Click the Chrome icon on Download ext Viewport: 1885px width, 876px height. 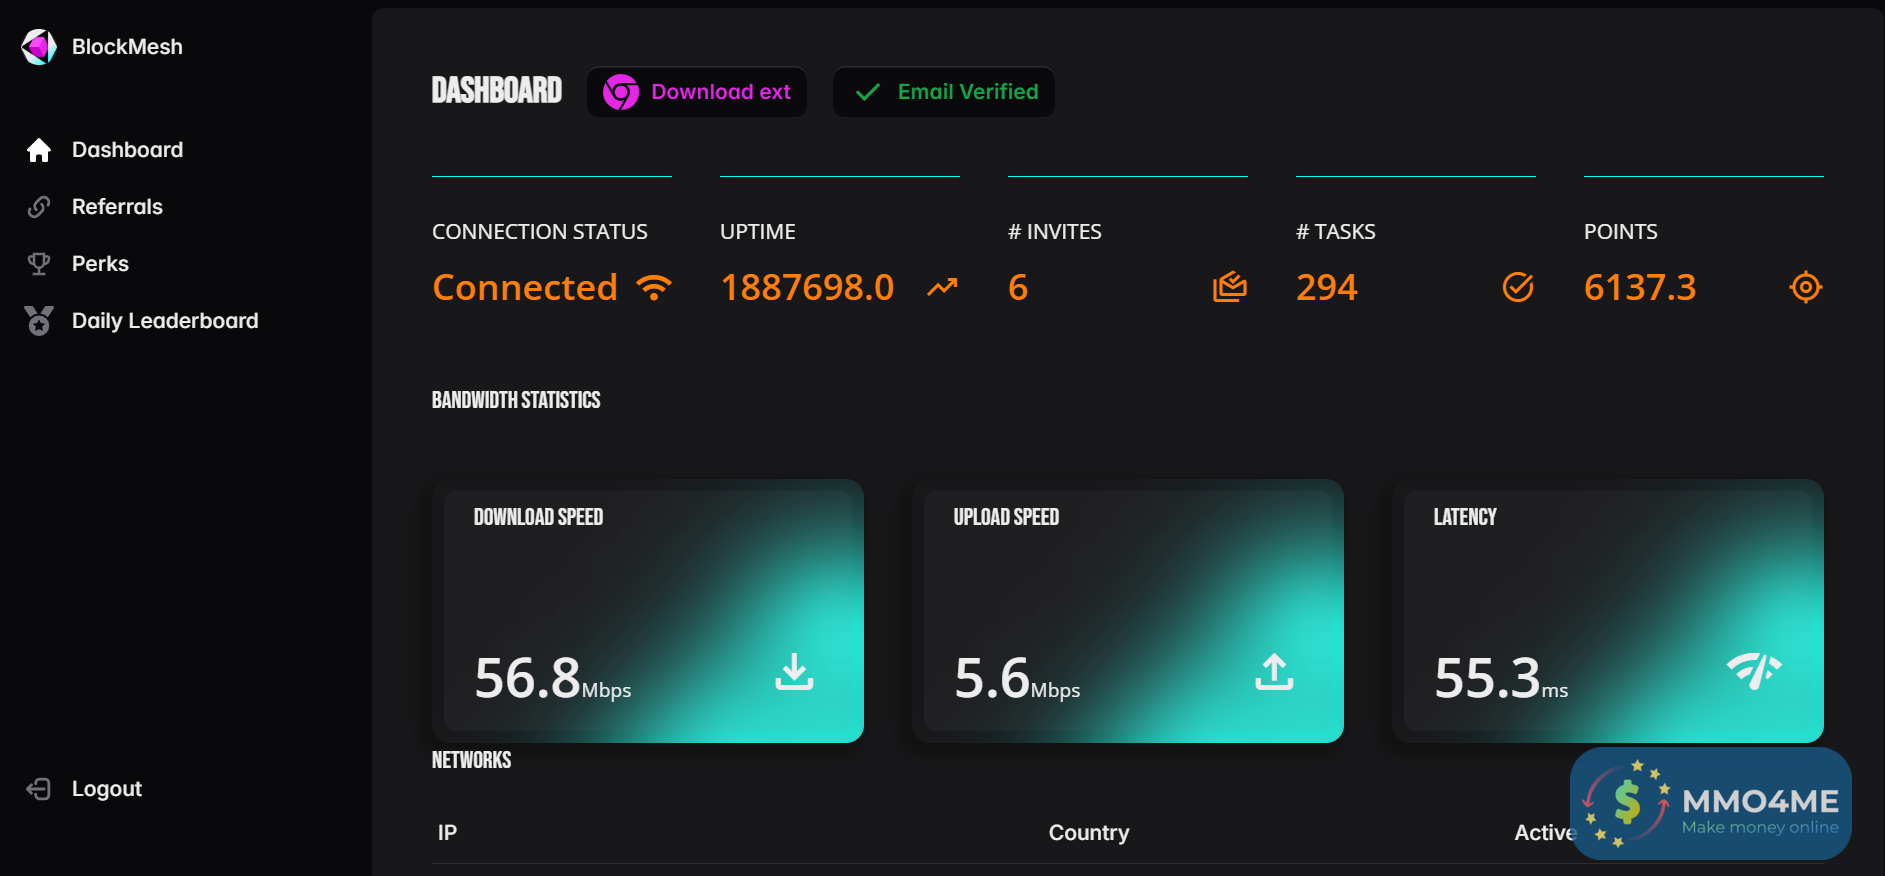pyautogui.click(x=621, y=92)
